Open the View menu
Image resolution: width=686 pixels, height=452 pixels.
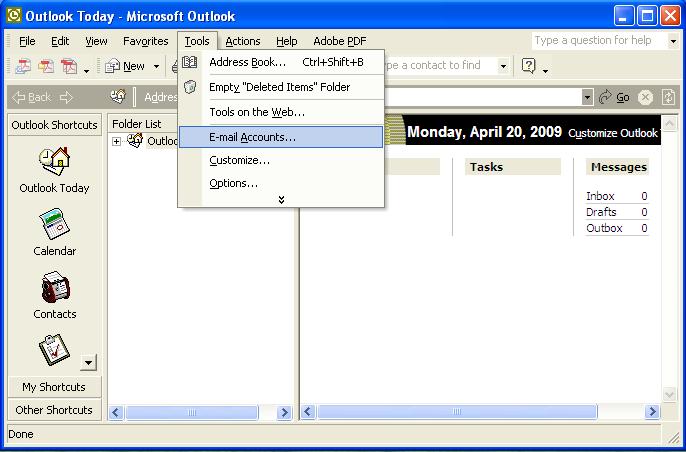pos(96,41)
